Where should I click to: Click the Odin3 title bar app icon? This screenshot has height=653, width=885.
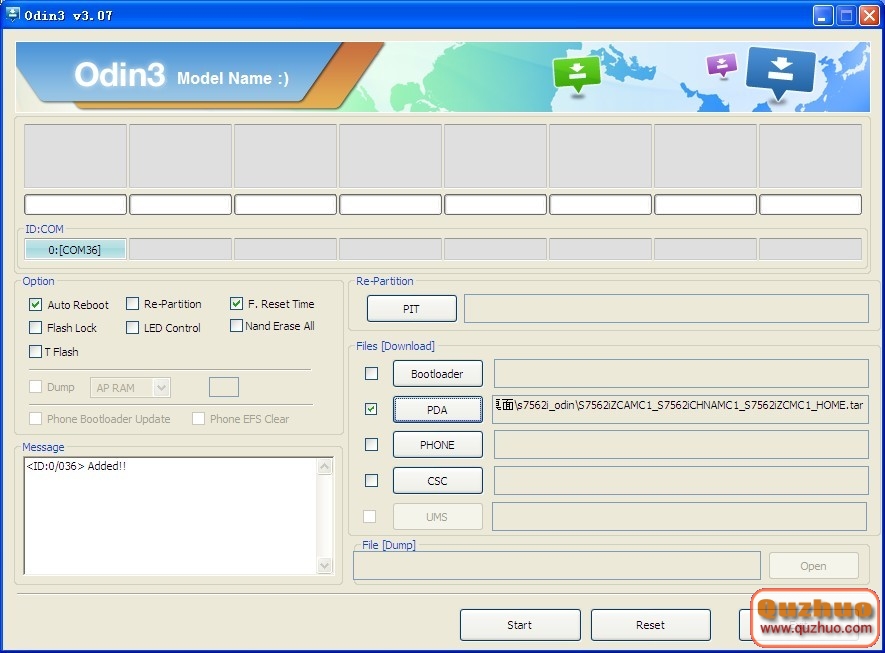click(12, 15)
